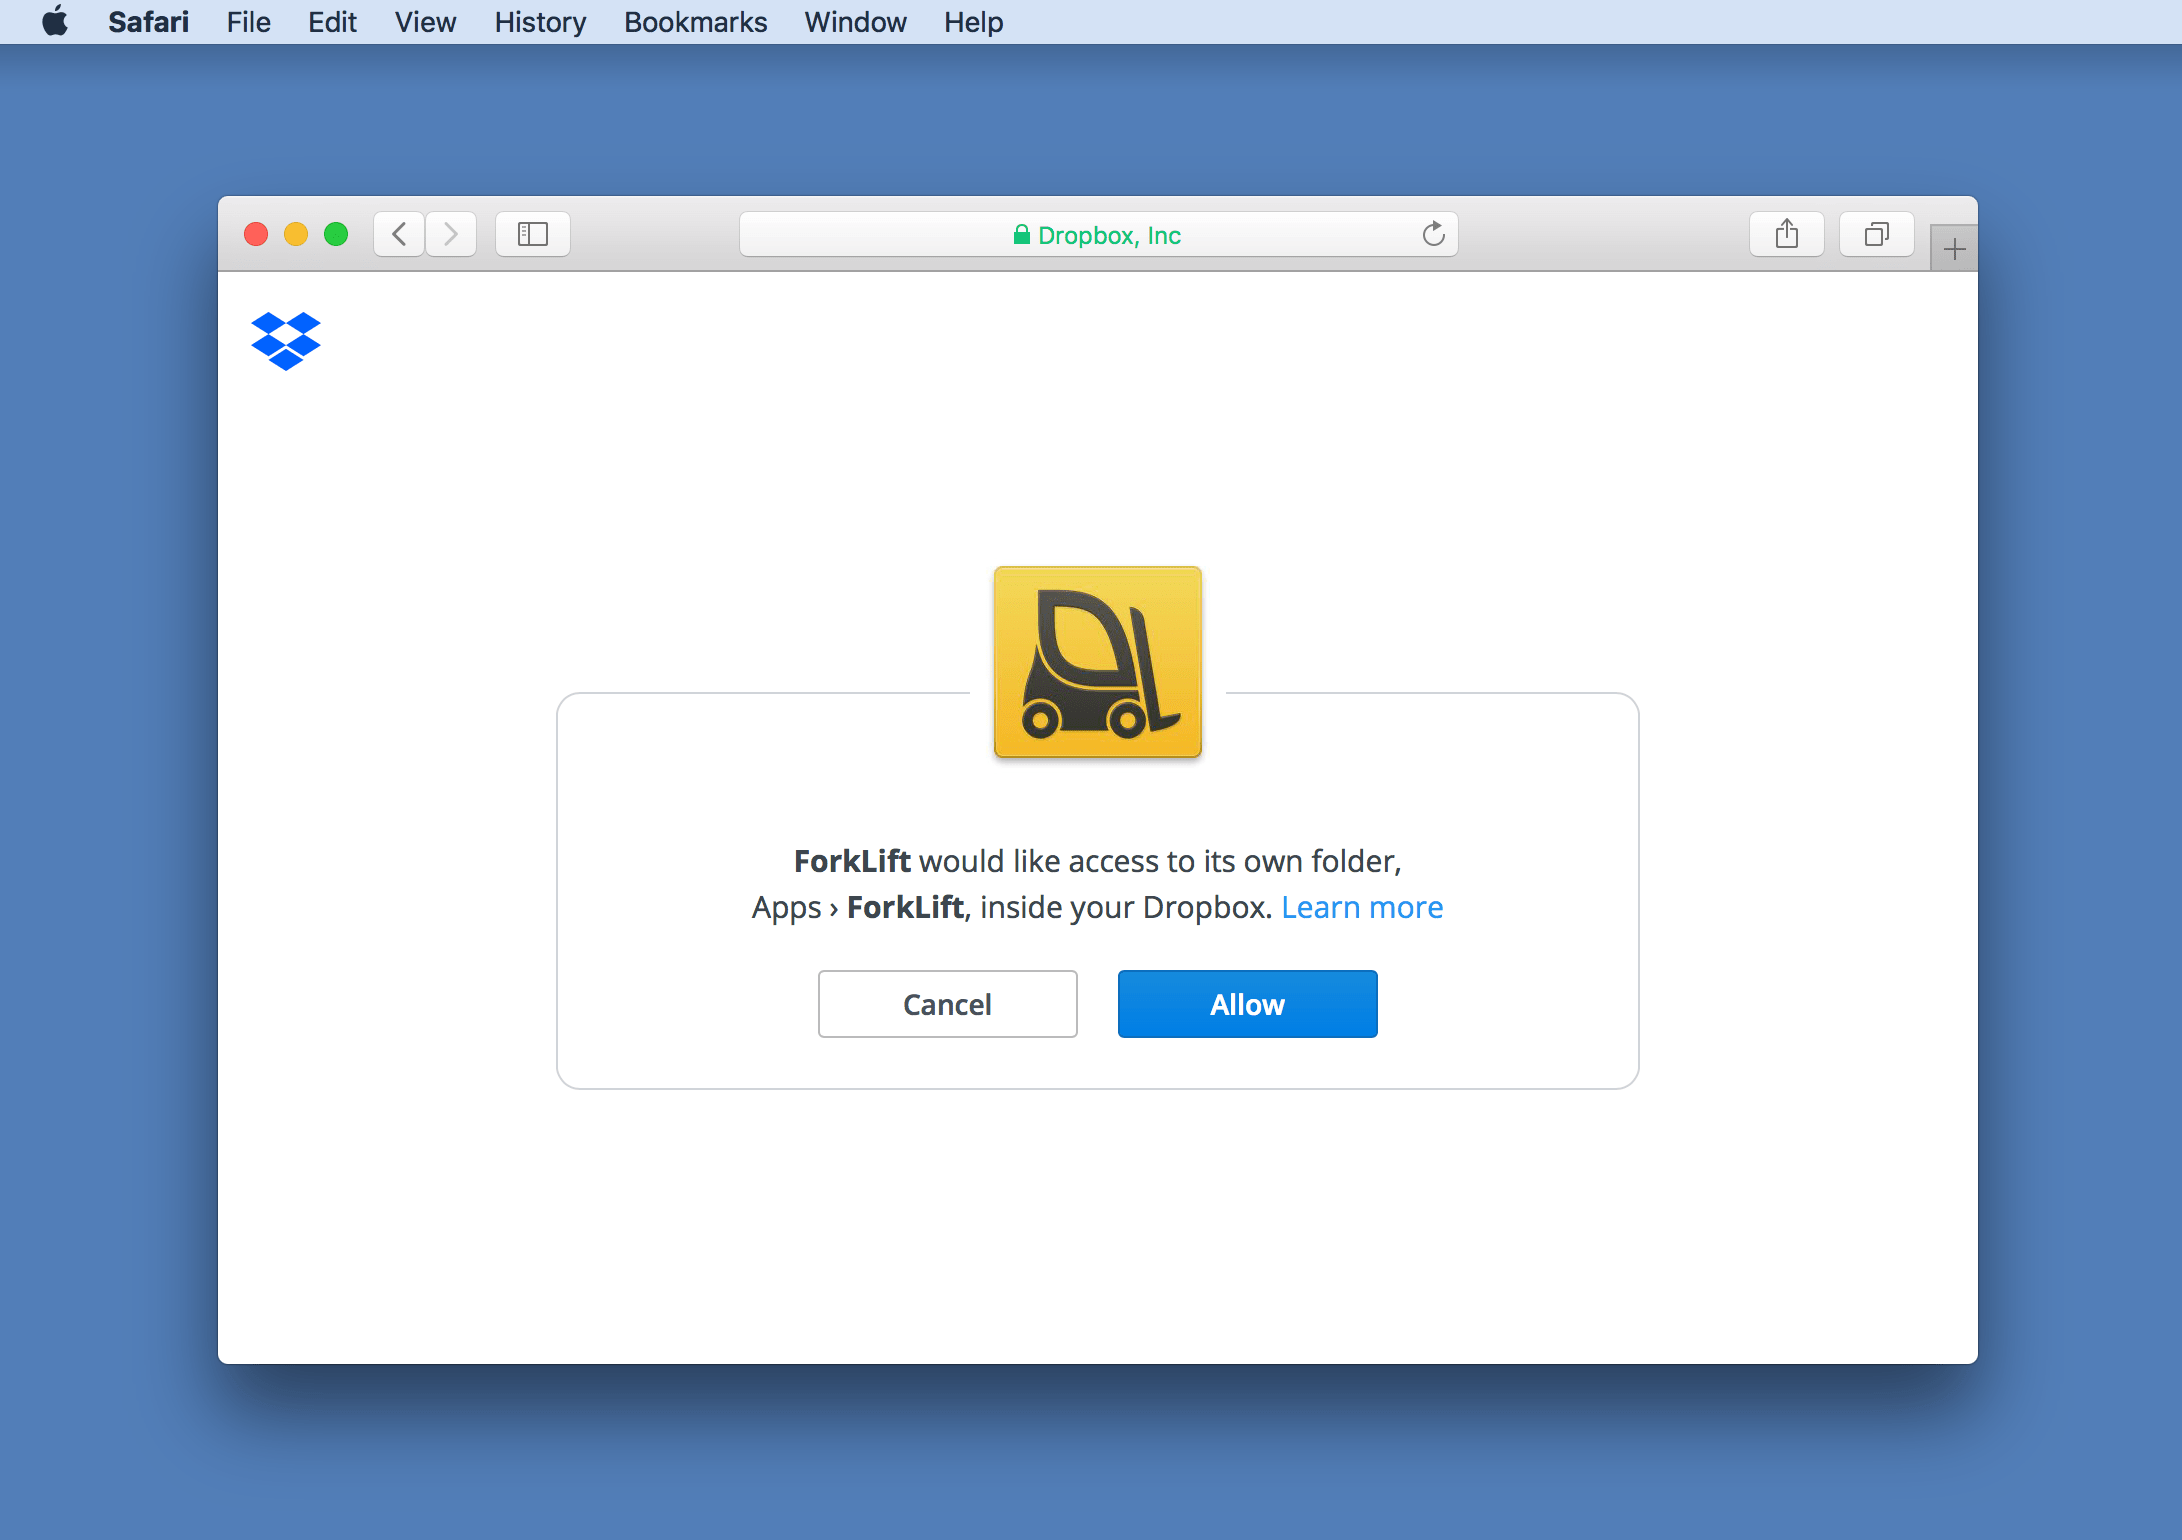The height and width of the screenshot is (1540, 2182).
Task: Click the green fullscreen window button
Action: tap(336, 234)
